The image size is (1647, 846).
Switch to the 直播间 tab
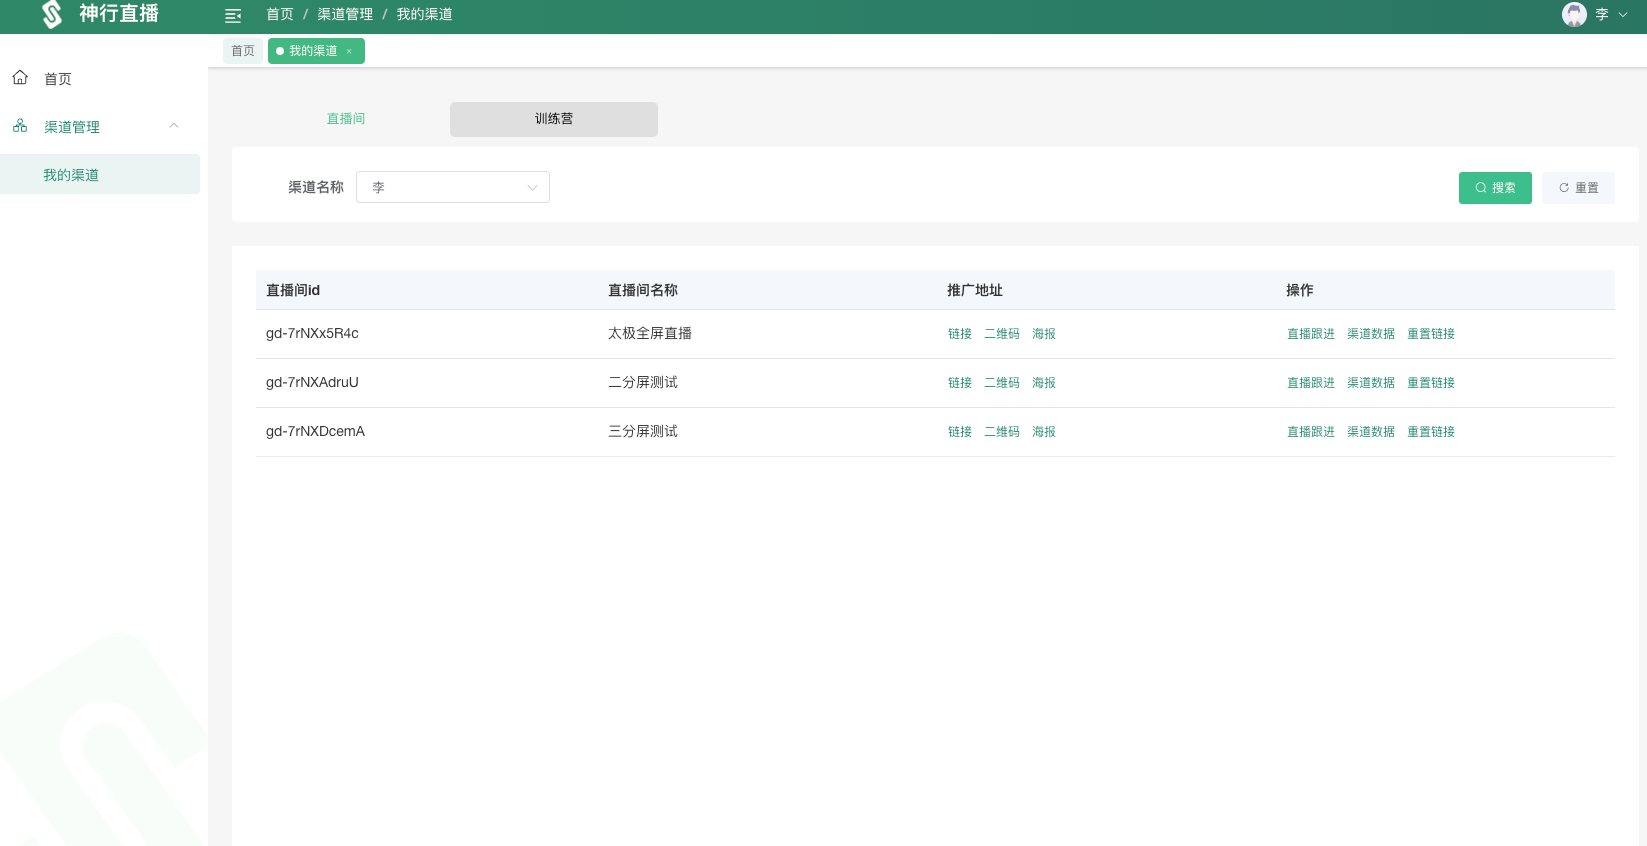click(346, 119)
